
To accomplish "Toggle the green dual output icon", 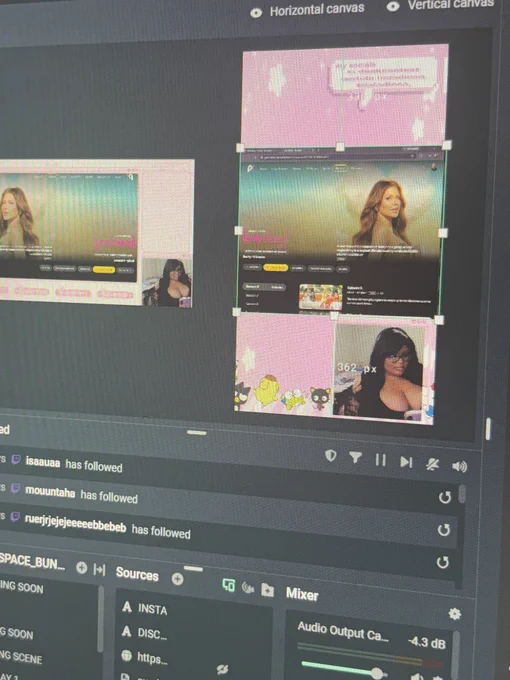I will [229, 585].
